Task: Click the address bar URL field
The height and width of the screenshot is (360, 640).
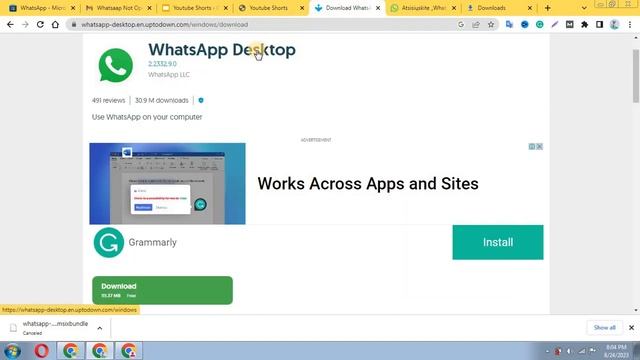Action: tap(261, 24)
